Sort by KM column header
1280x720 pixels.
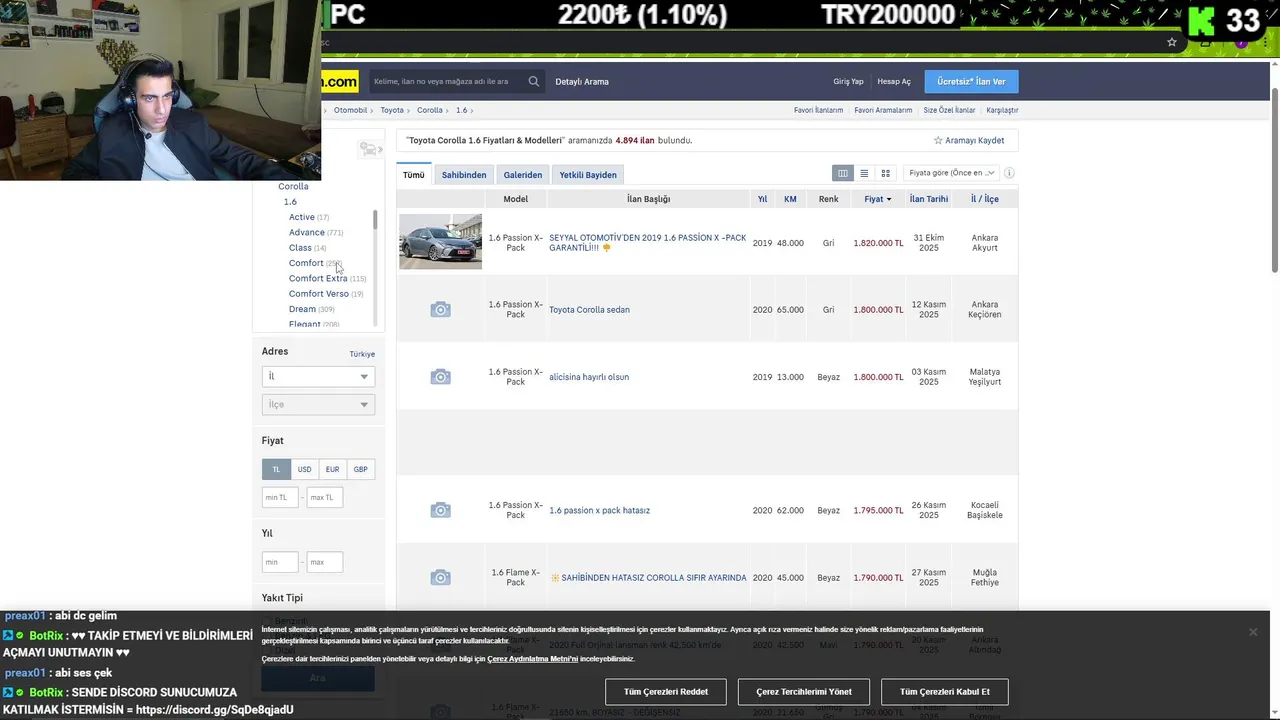tap(790, 199)
